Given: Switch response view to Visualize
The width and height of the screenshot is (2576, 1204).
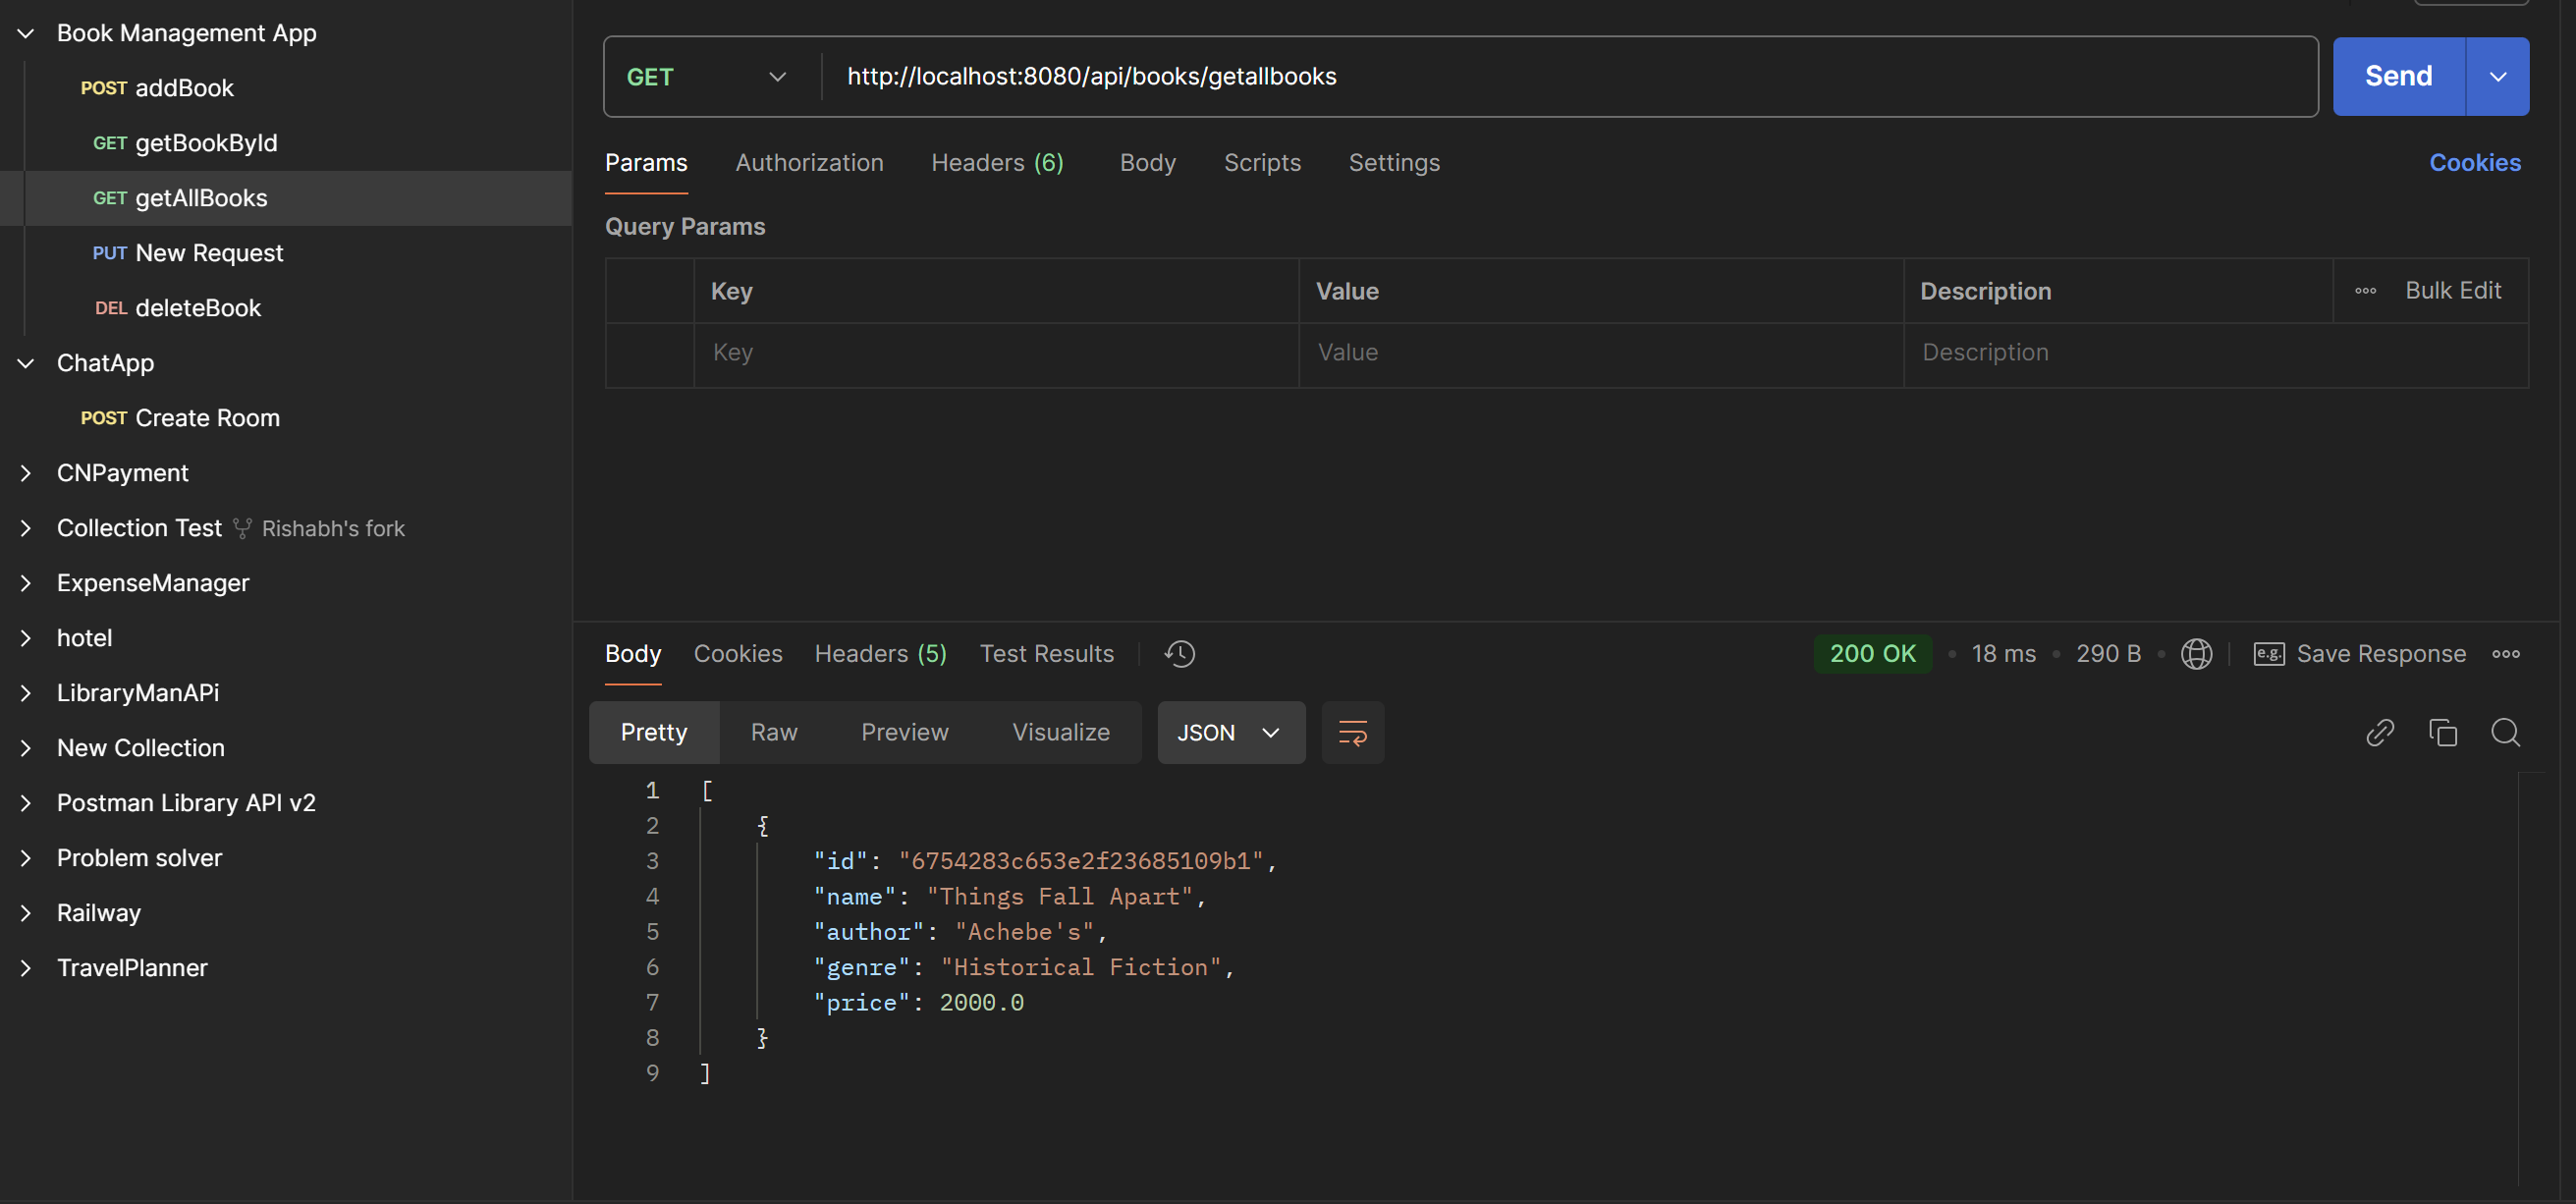Looking at the screenshot, I should coord(1060,732).
